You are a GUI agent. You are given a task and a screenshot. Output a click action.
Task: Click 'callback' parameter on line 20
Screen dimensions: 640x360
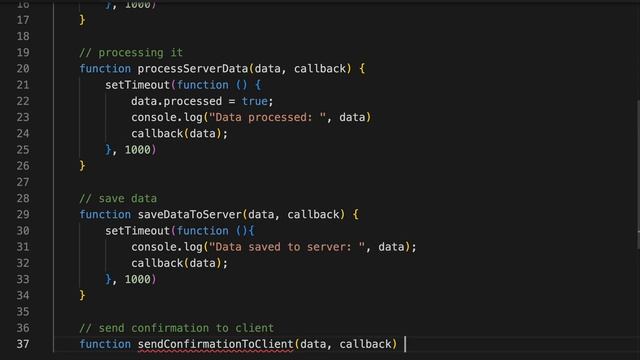[x=320, y=69]
